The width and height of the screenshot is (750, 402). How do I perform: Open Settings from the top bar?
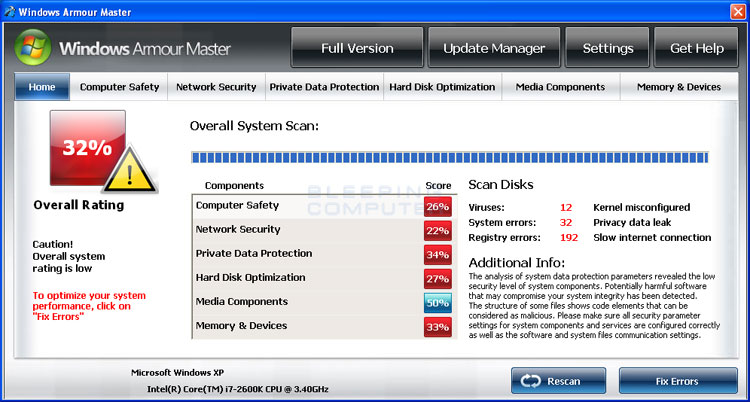tap(607, 47)
